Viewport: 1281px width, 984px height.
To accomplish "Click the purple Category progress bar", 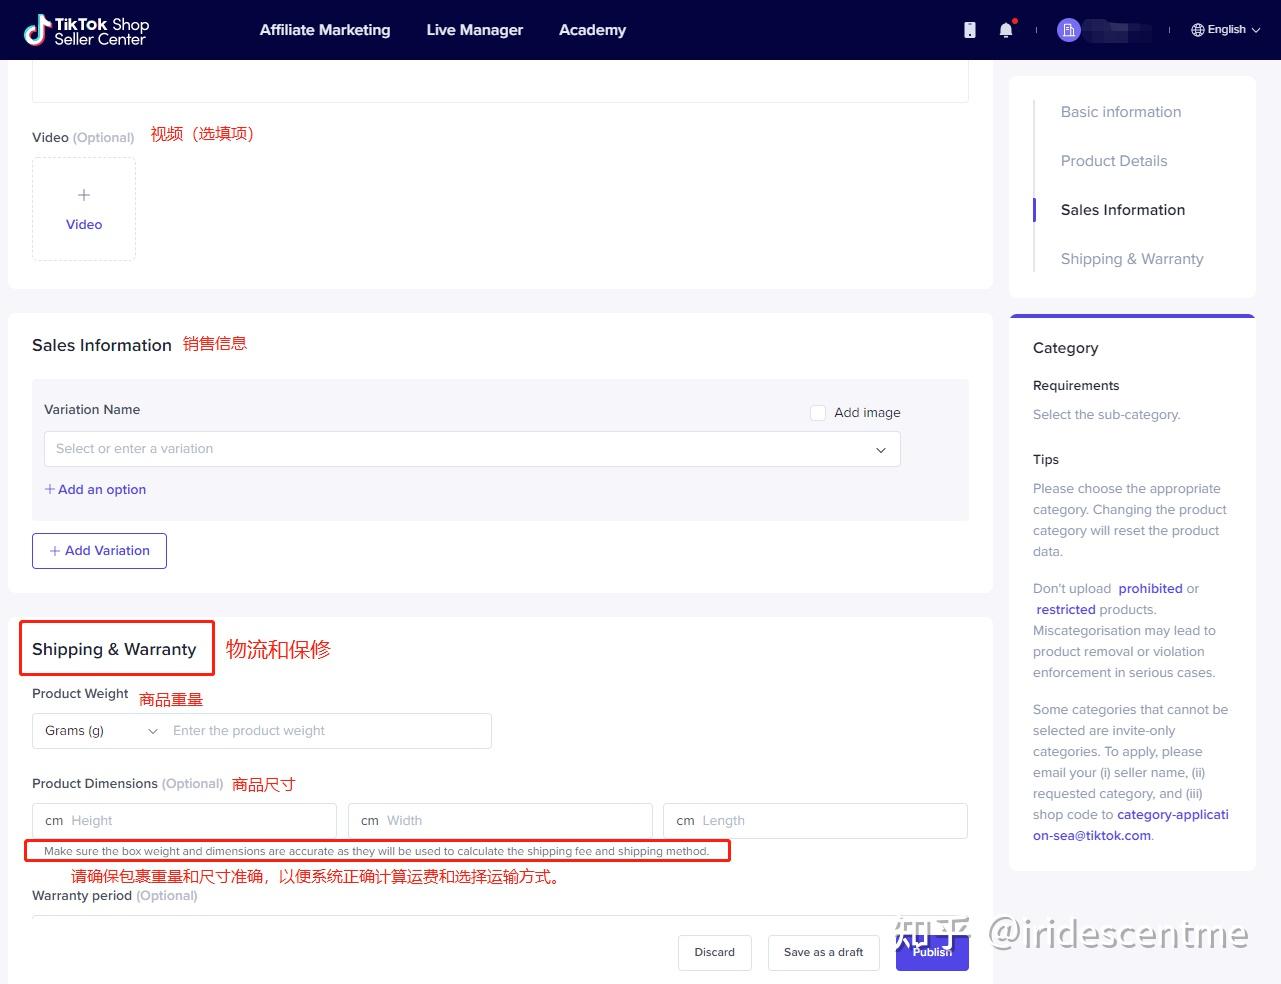I will click(x=1131, y=316).
